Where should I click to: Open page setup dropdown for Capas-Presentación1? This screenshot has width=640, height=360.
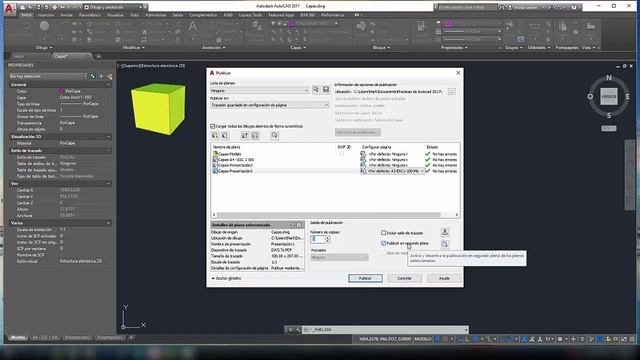coord(422,171)
